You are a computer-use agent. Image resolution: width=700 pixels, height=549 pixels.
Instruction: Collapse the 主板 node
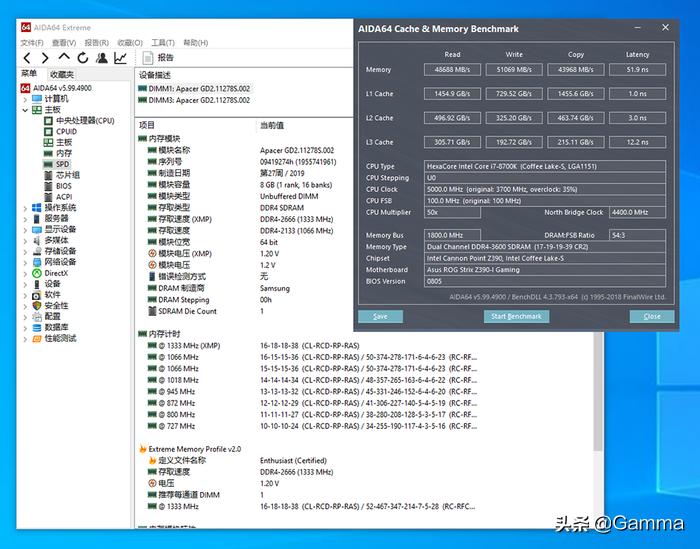click(x=25, y=110)
